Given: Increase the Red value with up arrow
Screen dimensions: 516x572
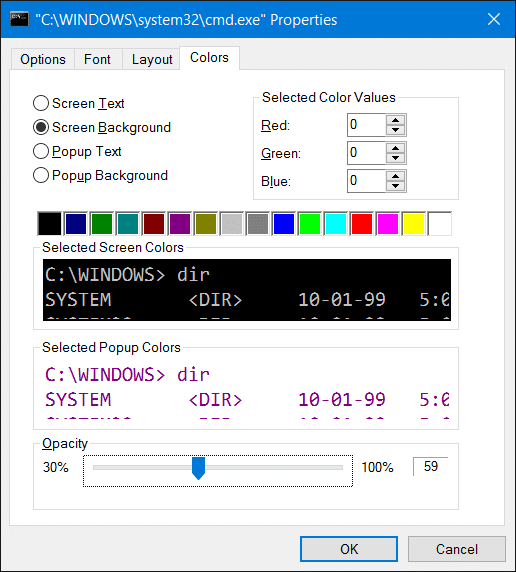Looking at the screenshot, I should pyautogui.click(x=396, y=120).
